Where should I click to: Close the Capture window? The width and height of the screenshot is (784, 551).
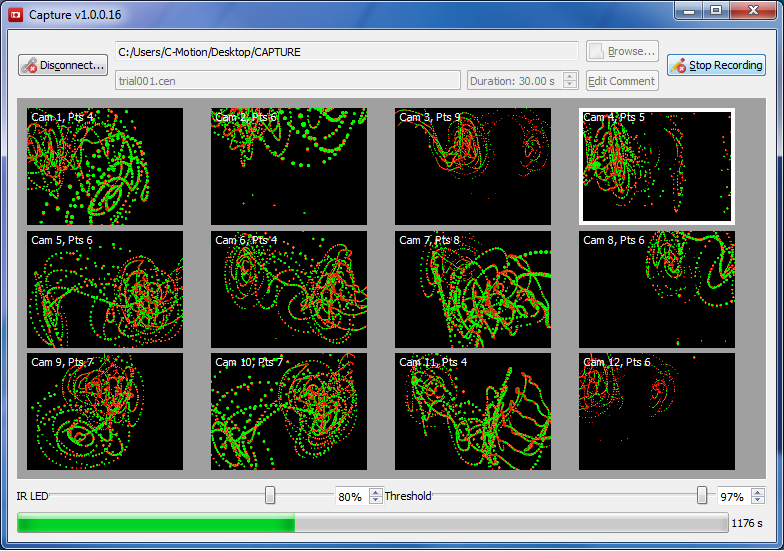753,11
